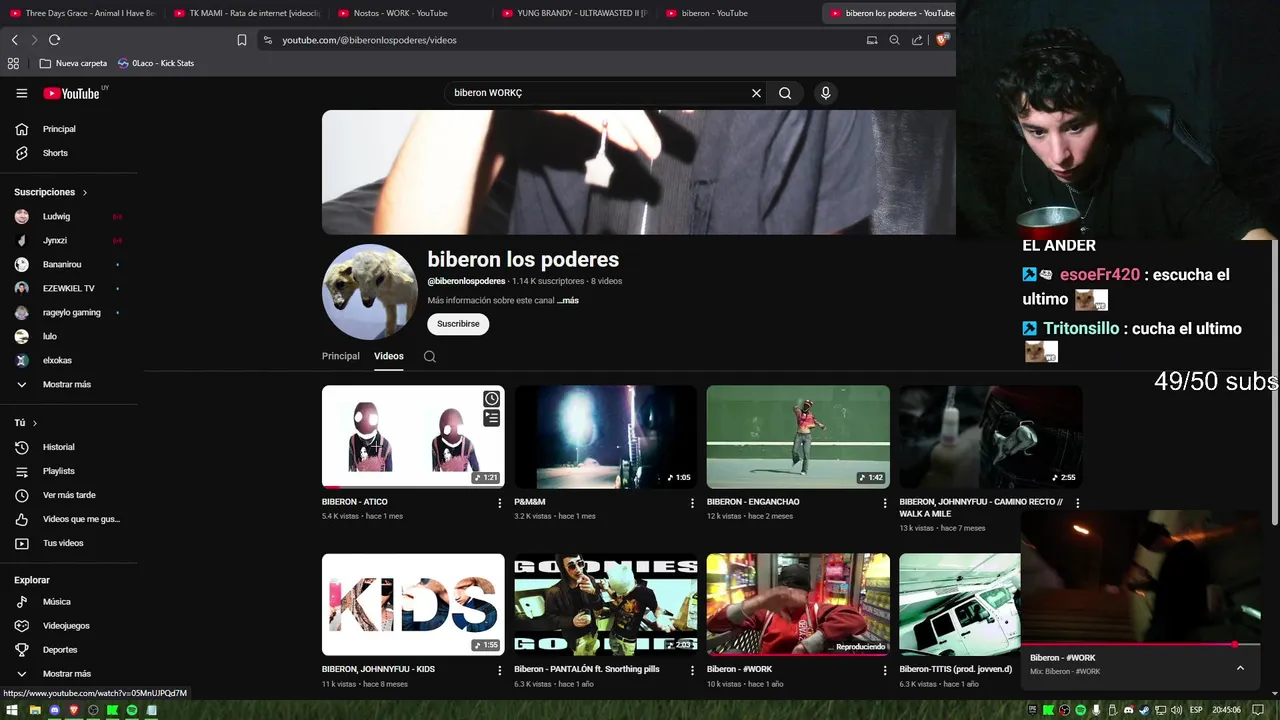Expand subscriptions with Mostrar más
1280x720 pixels.
(x=68, y=384)
